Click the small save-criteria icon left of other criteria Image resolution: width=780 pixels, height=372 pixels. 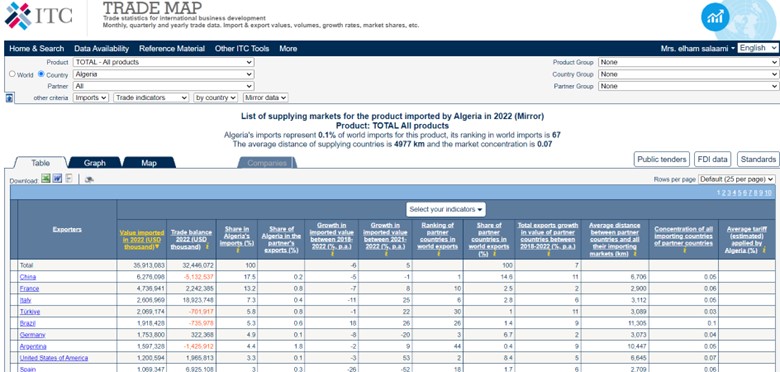click(9, 98)
